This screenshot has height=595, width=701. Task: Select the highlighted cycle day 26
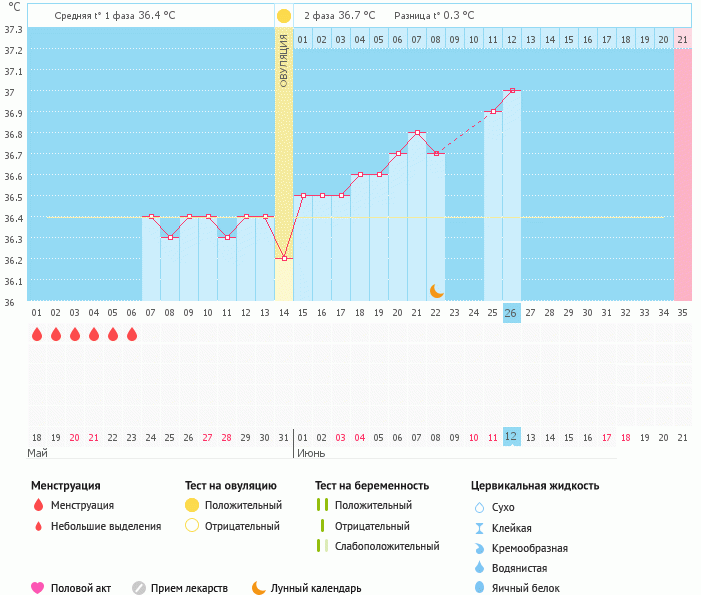(511, 312)
